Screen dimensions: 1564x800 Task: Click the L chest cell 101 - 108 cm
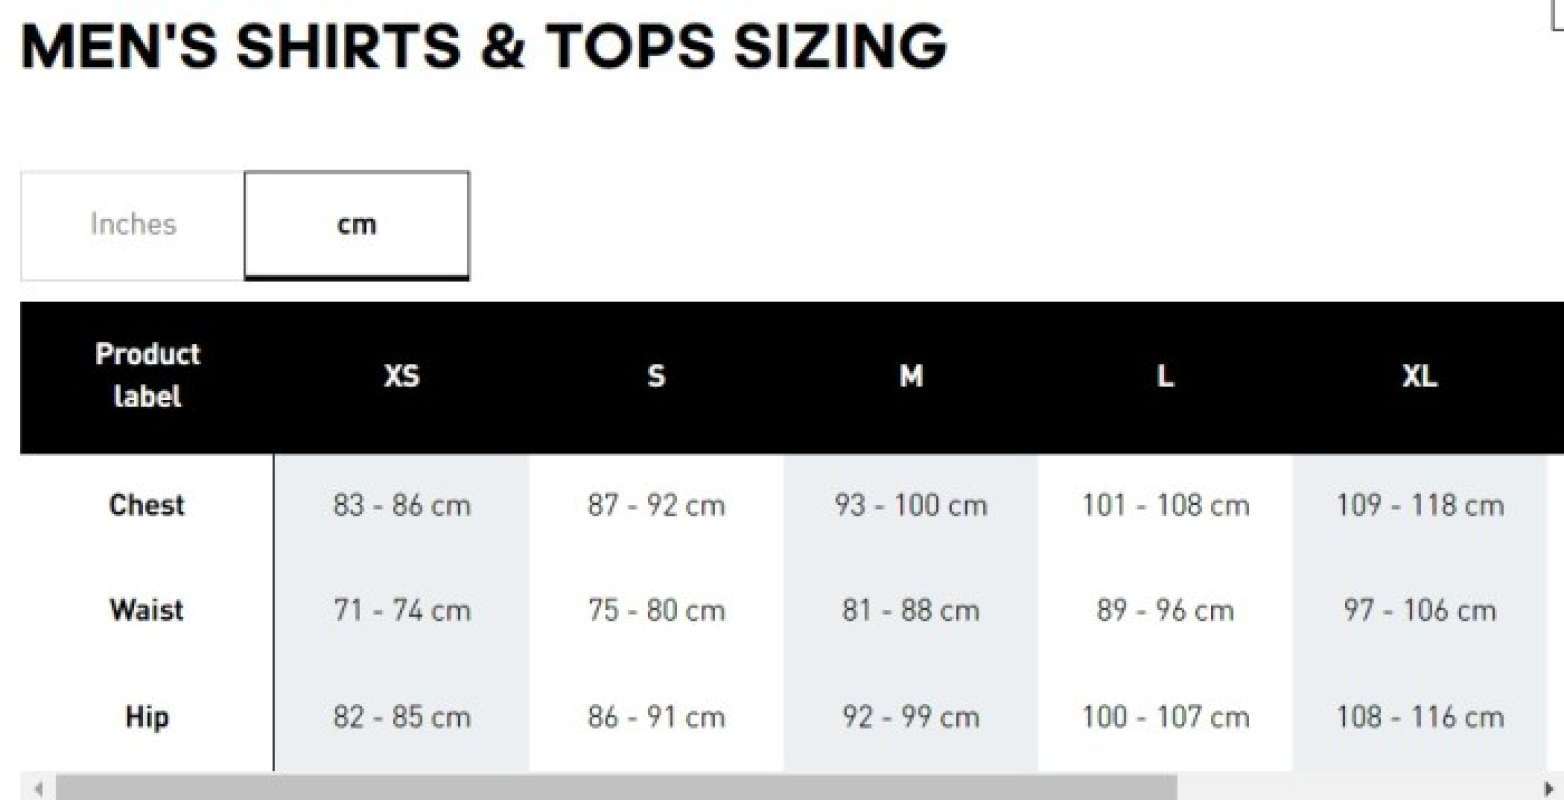pos(1165,505)
